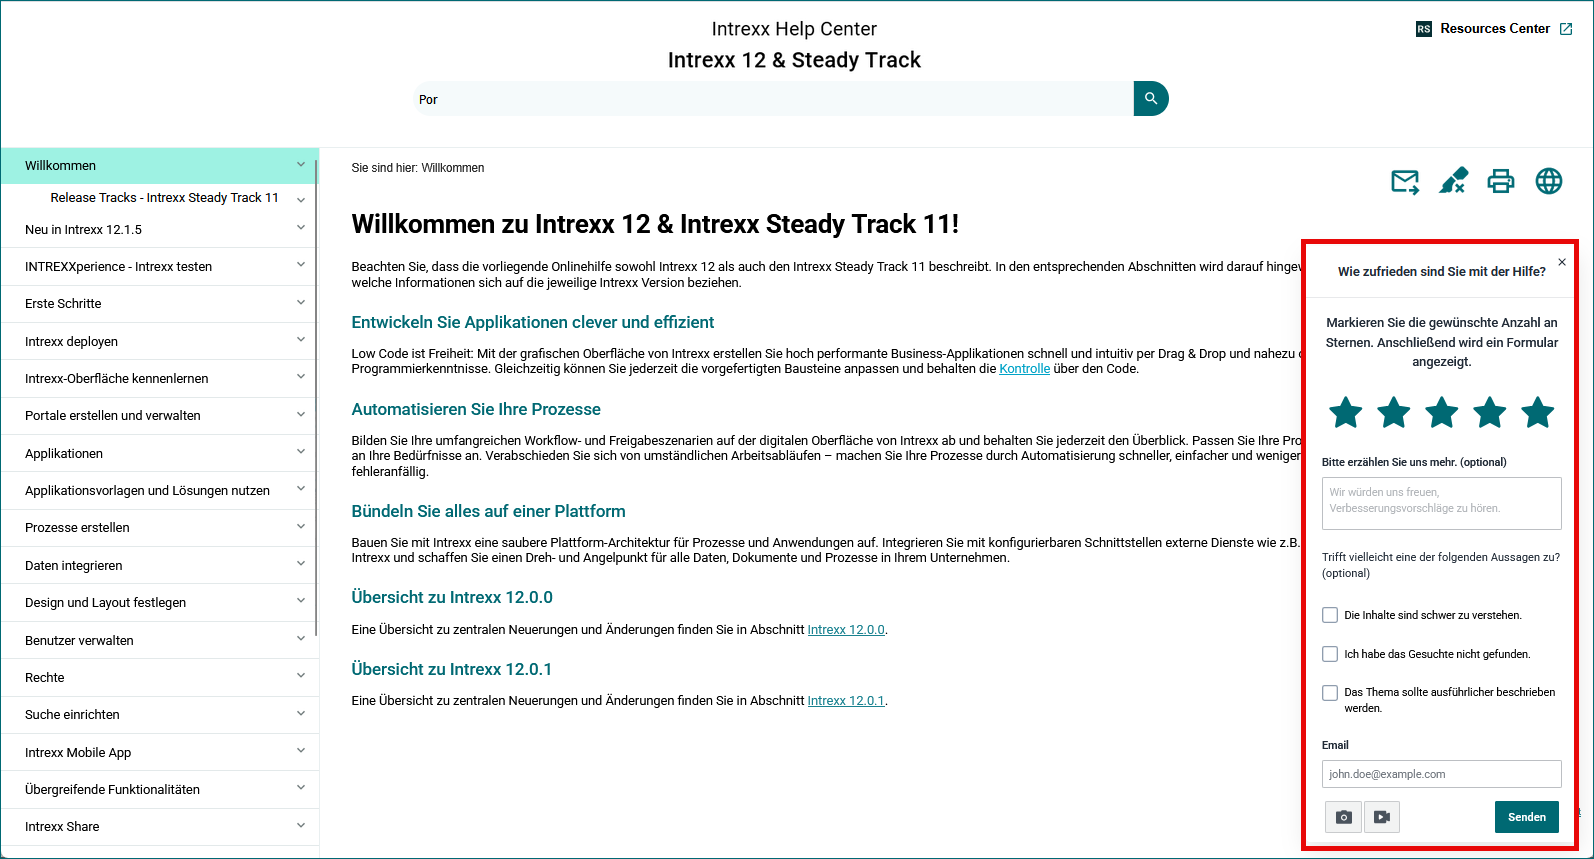Click the send-by-email envelope icon
The image size is (1594, 859).
point(1405,181)
